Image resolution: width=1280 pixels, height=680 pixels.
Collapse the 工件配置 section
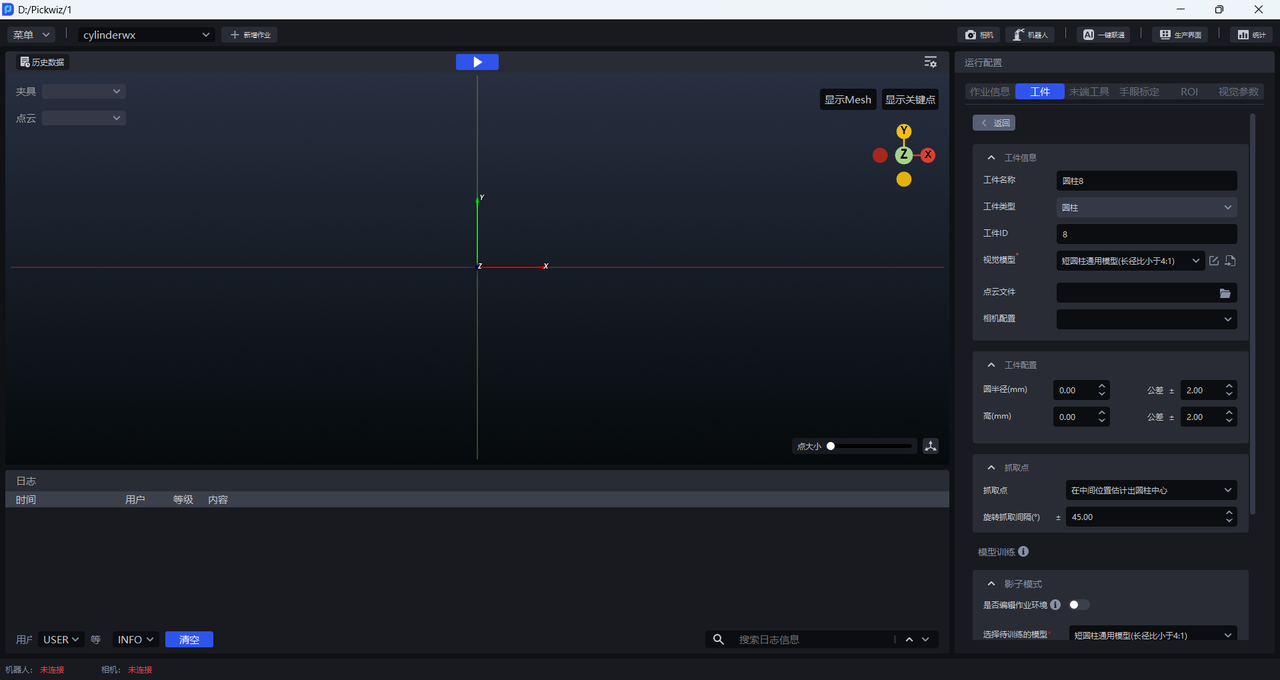click(x=991, y=365)
